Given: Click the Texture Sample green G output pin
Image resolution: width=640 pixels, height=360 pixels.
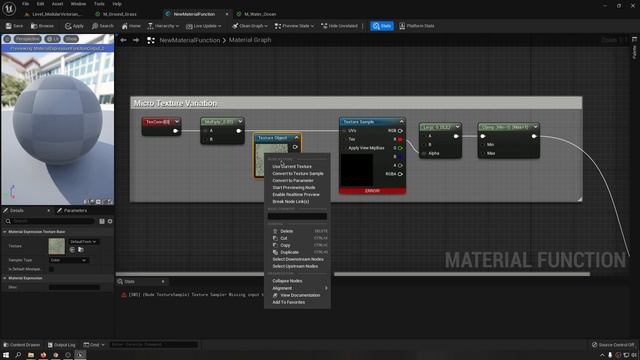Looking at the screenshot, I should point(400,148).
